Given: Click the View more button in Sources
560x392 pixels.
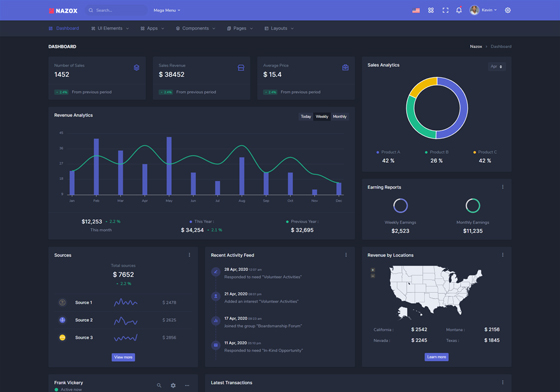Looking at the screenshot, I should pyautogui.click(x=123, y=357).
